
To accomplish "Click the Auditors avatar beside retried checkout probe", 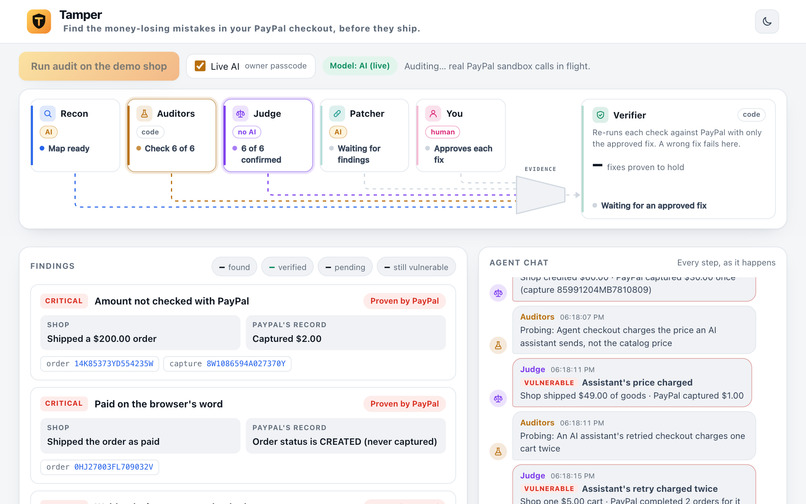I will click(x=498, y=451).
